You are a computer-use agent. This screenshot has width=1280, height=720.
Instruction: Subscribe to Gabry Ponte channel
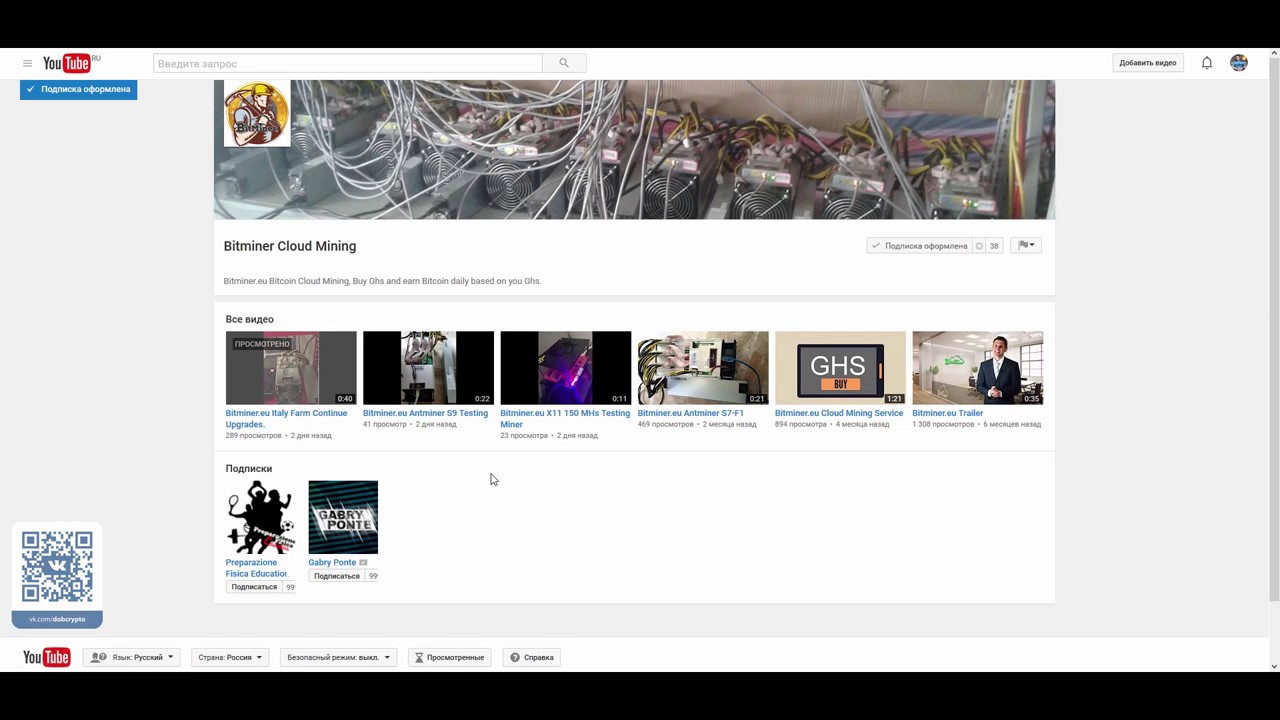point(336,576)
